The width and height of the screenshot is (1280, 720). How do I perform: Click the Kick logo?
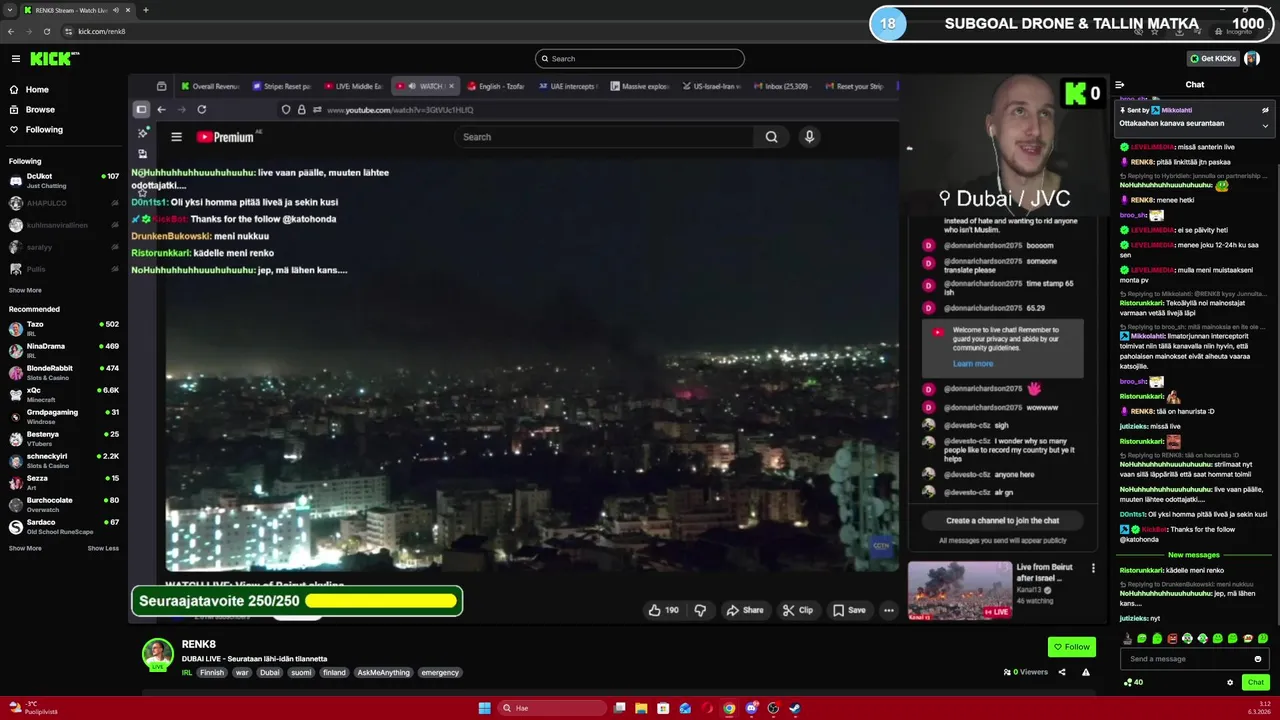pos(53,59)
